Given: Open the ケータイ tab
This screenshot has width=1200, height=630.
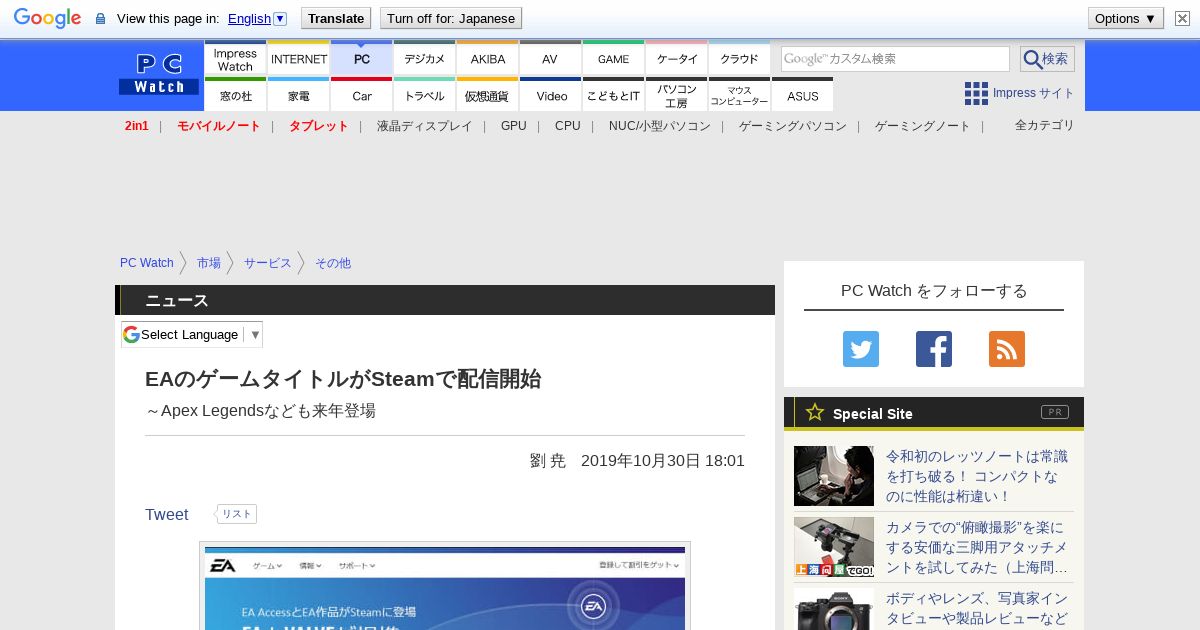Looking at the screenshot, I should coord(677,59).
